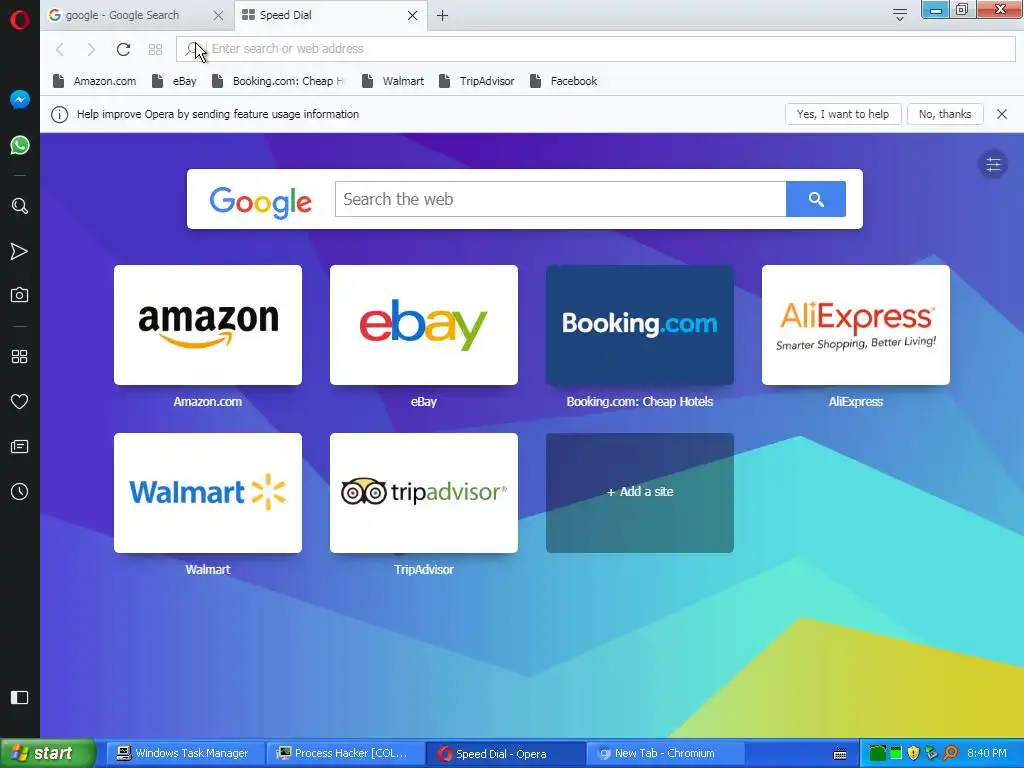Open the Personal News icon in the sidebar
The height and width of the screenshot is (768, 1024).
point(20,447)
